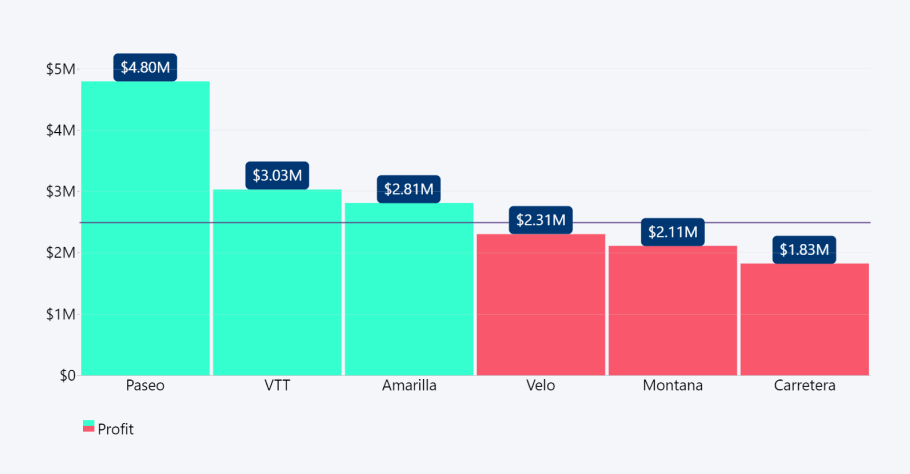Screen dimensions: 910x474
Task: Click the $3.03M data label
Action: [277, 175]
